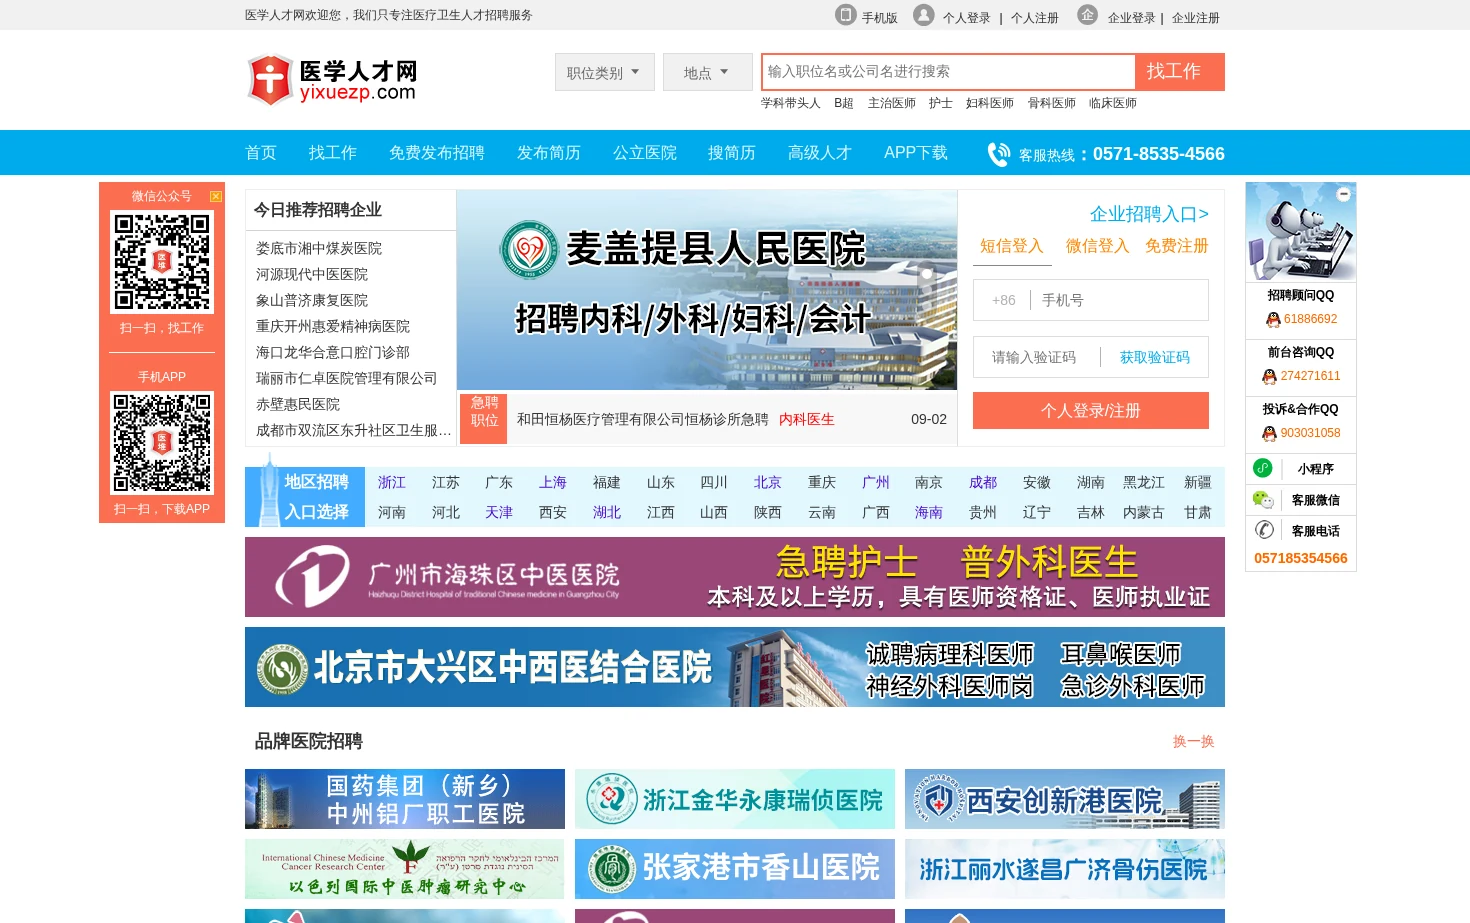Open 西安创新港医院 brand card
Screen dimensions: 1470x923
point(1065,799)
